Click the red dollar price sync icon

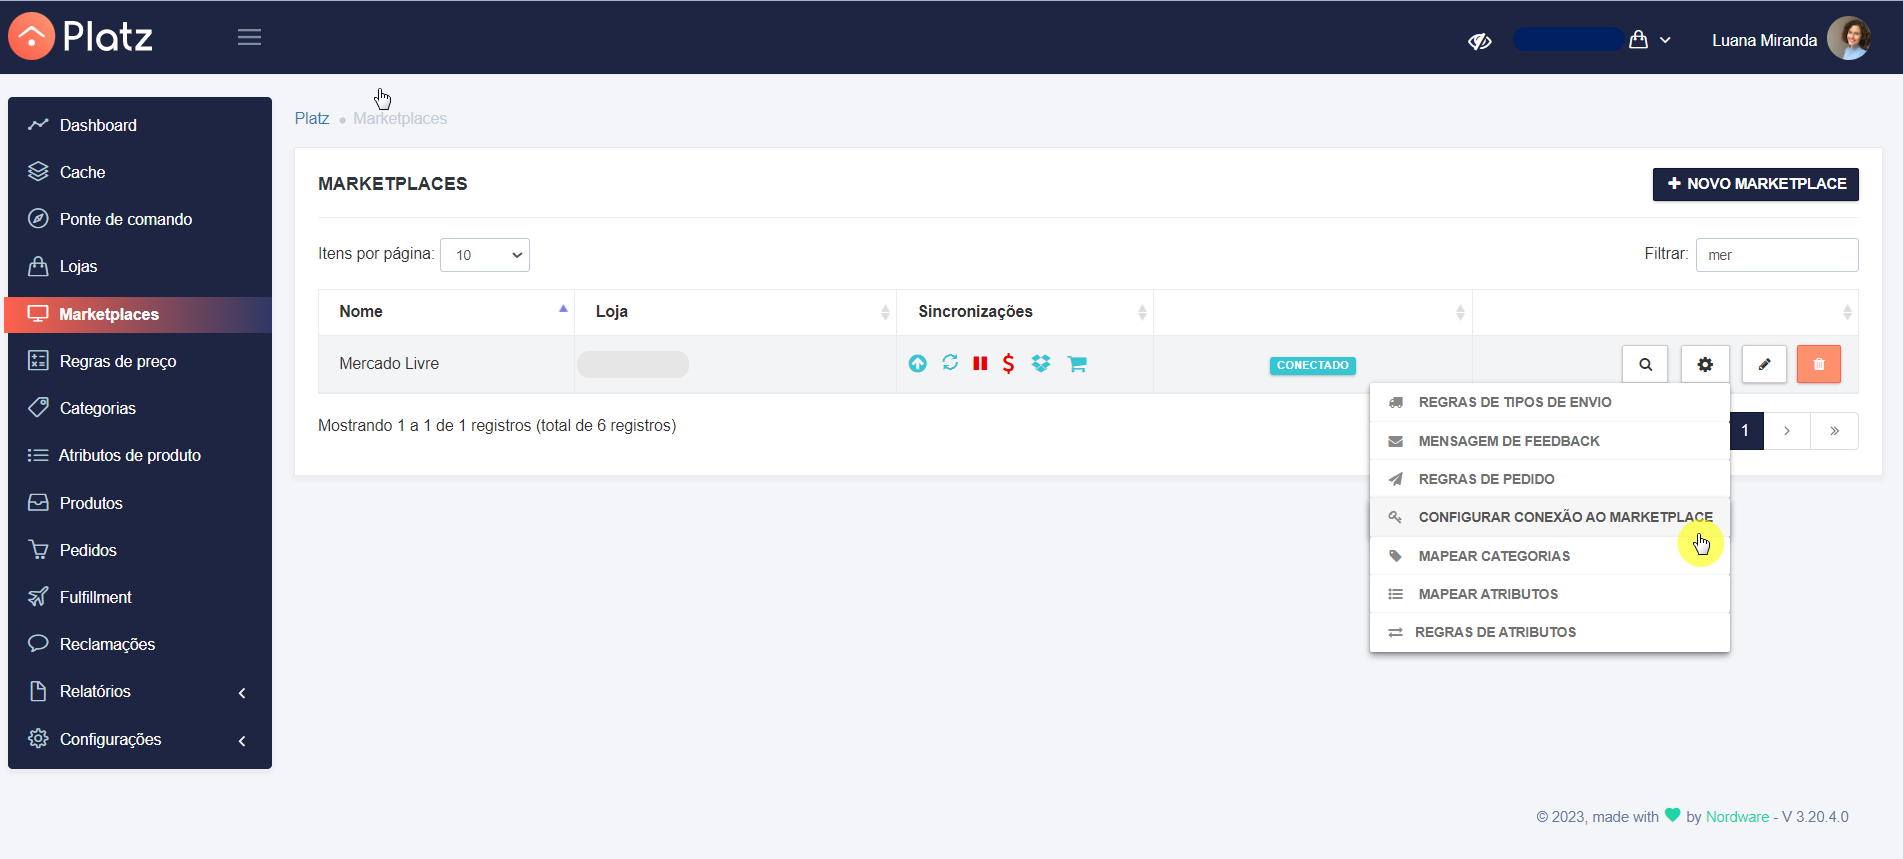point(1008,364)
